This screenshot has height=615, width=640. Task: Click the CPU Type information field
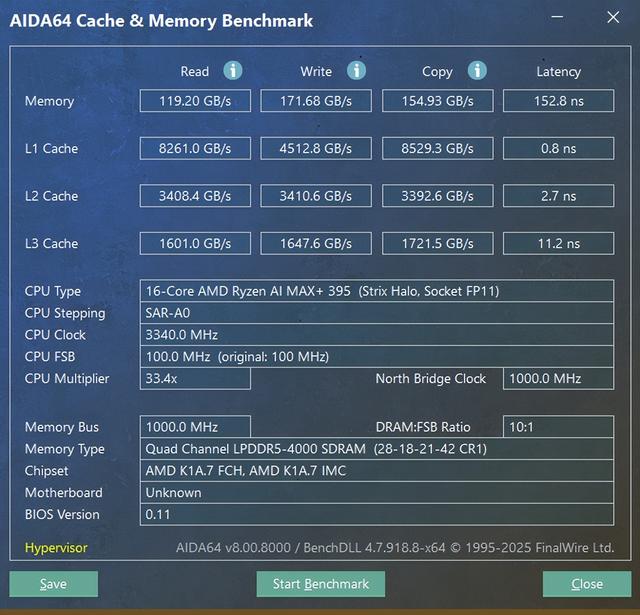[377, 291]
